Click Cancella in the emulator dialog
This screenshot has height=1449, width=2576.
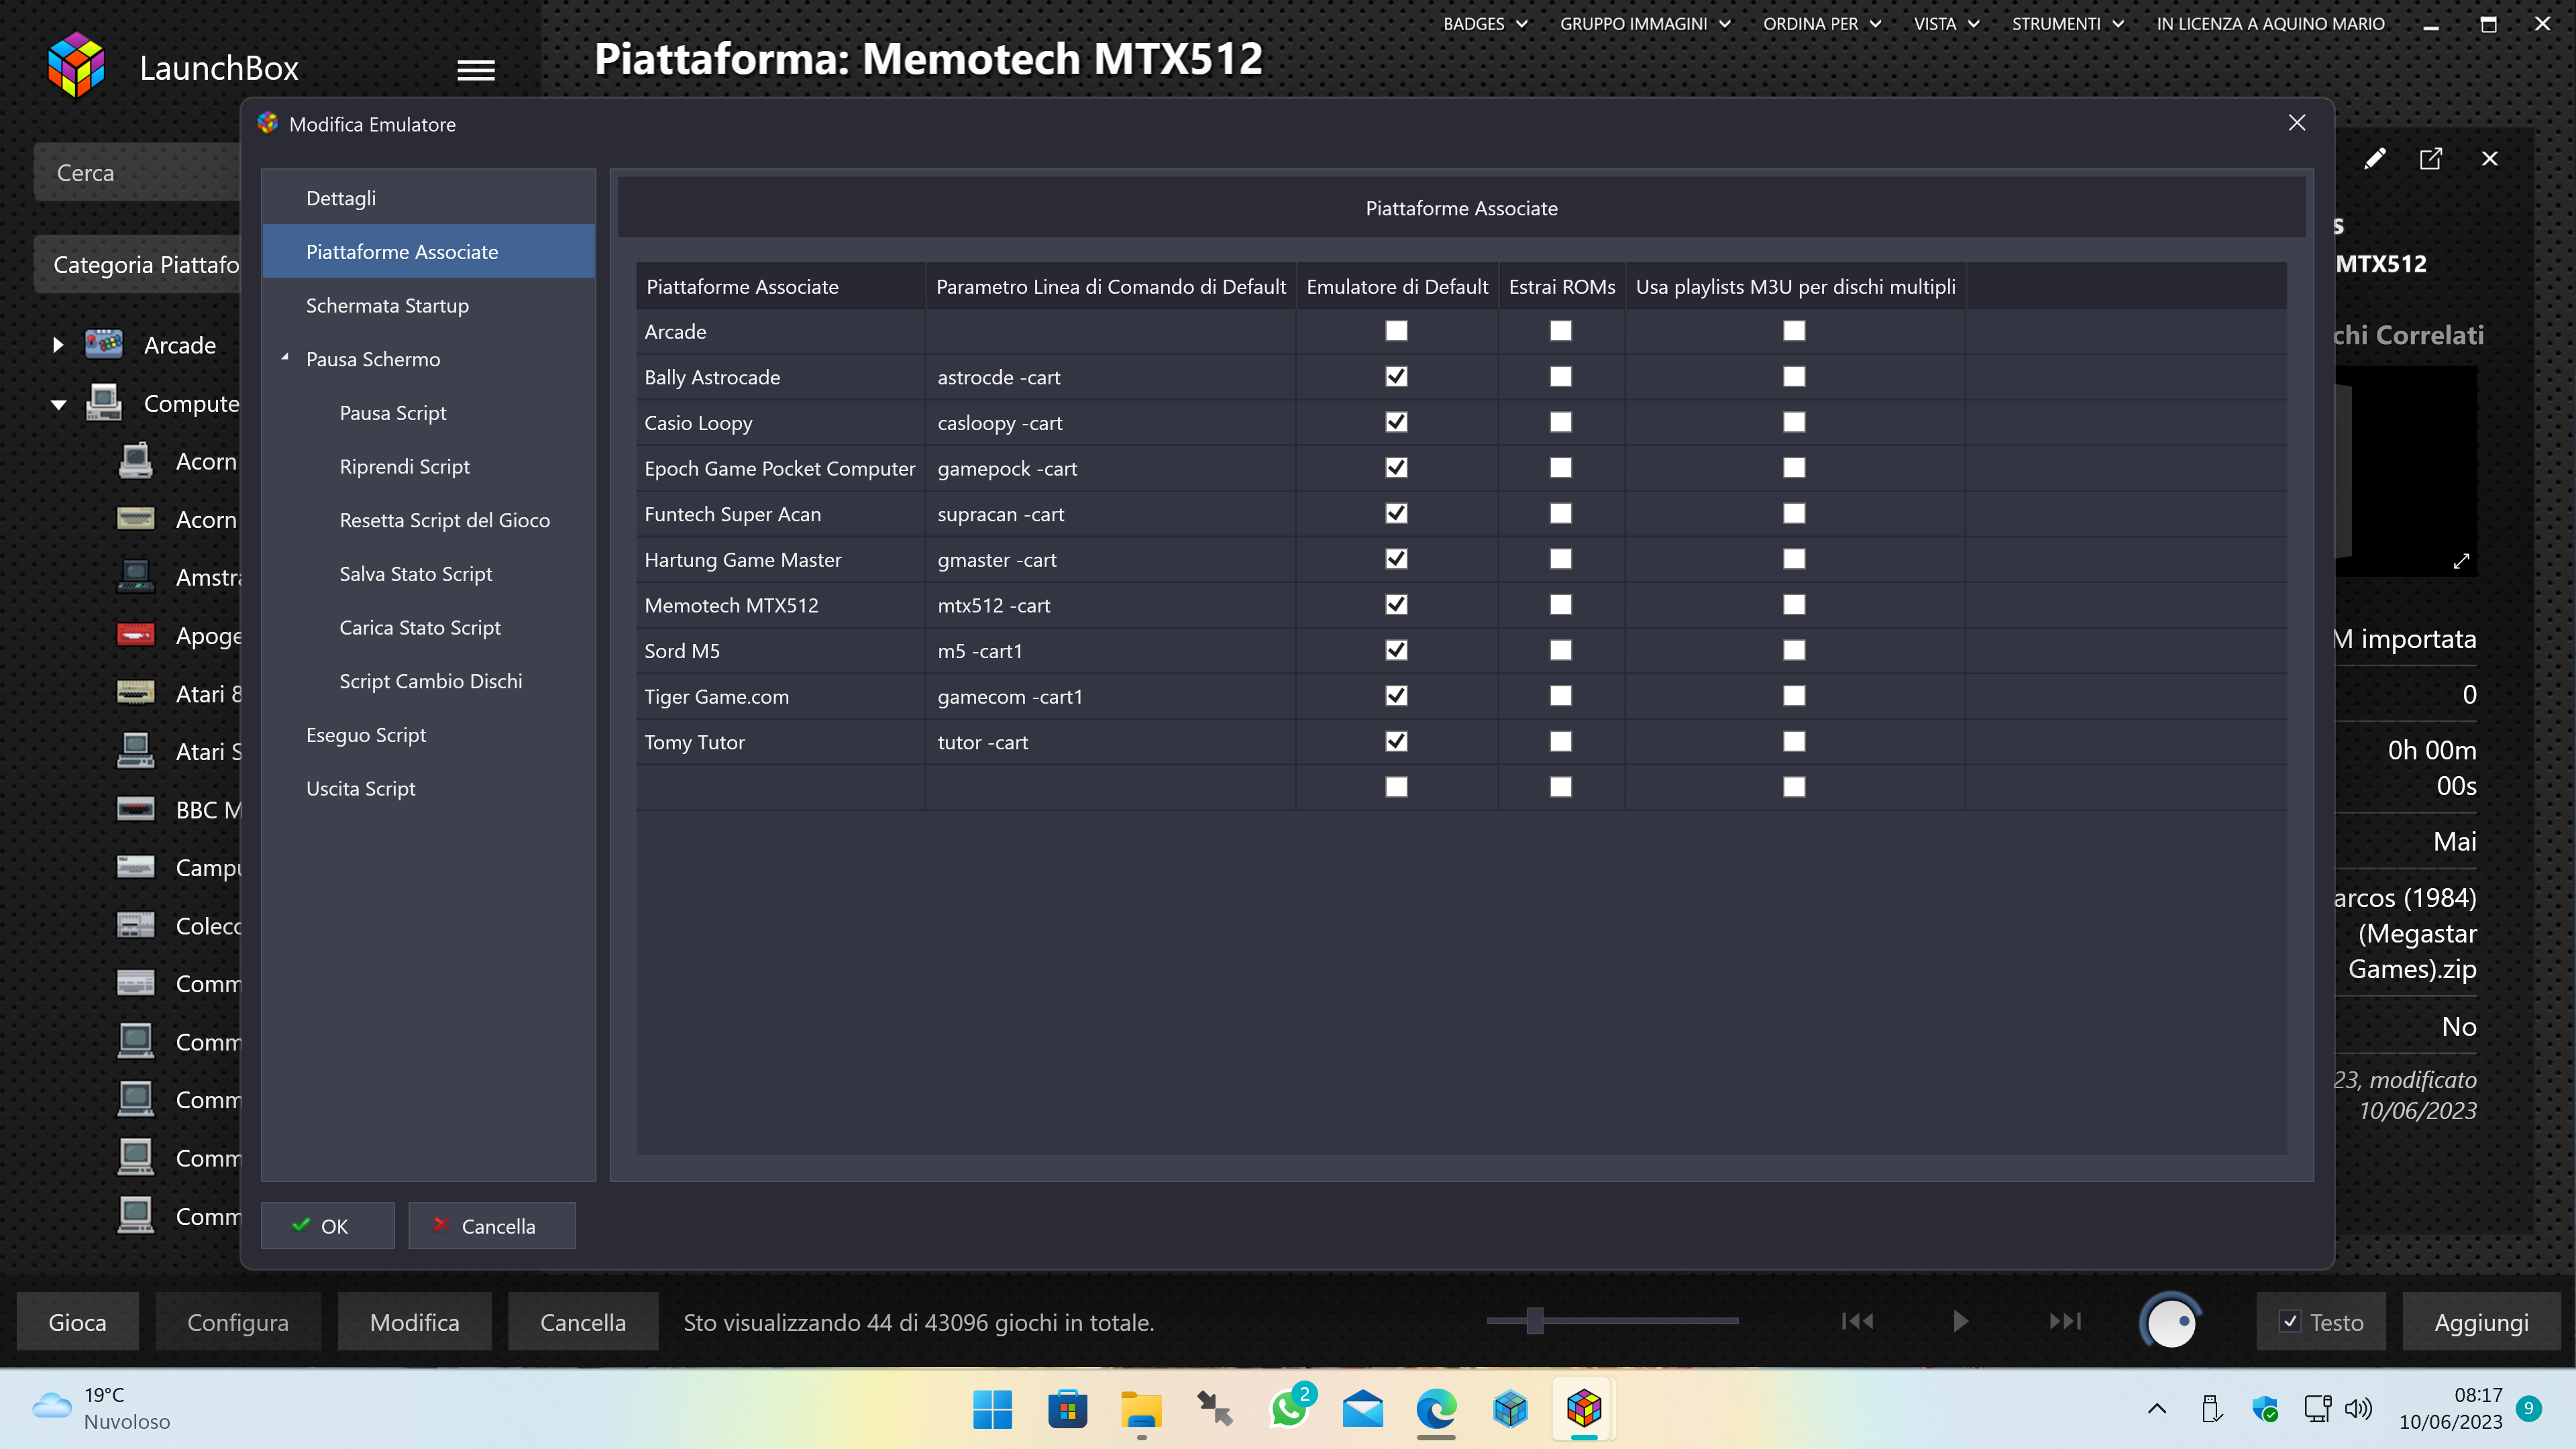(x=491, y=1225)
